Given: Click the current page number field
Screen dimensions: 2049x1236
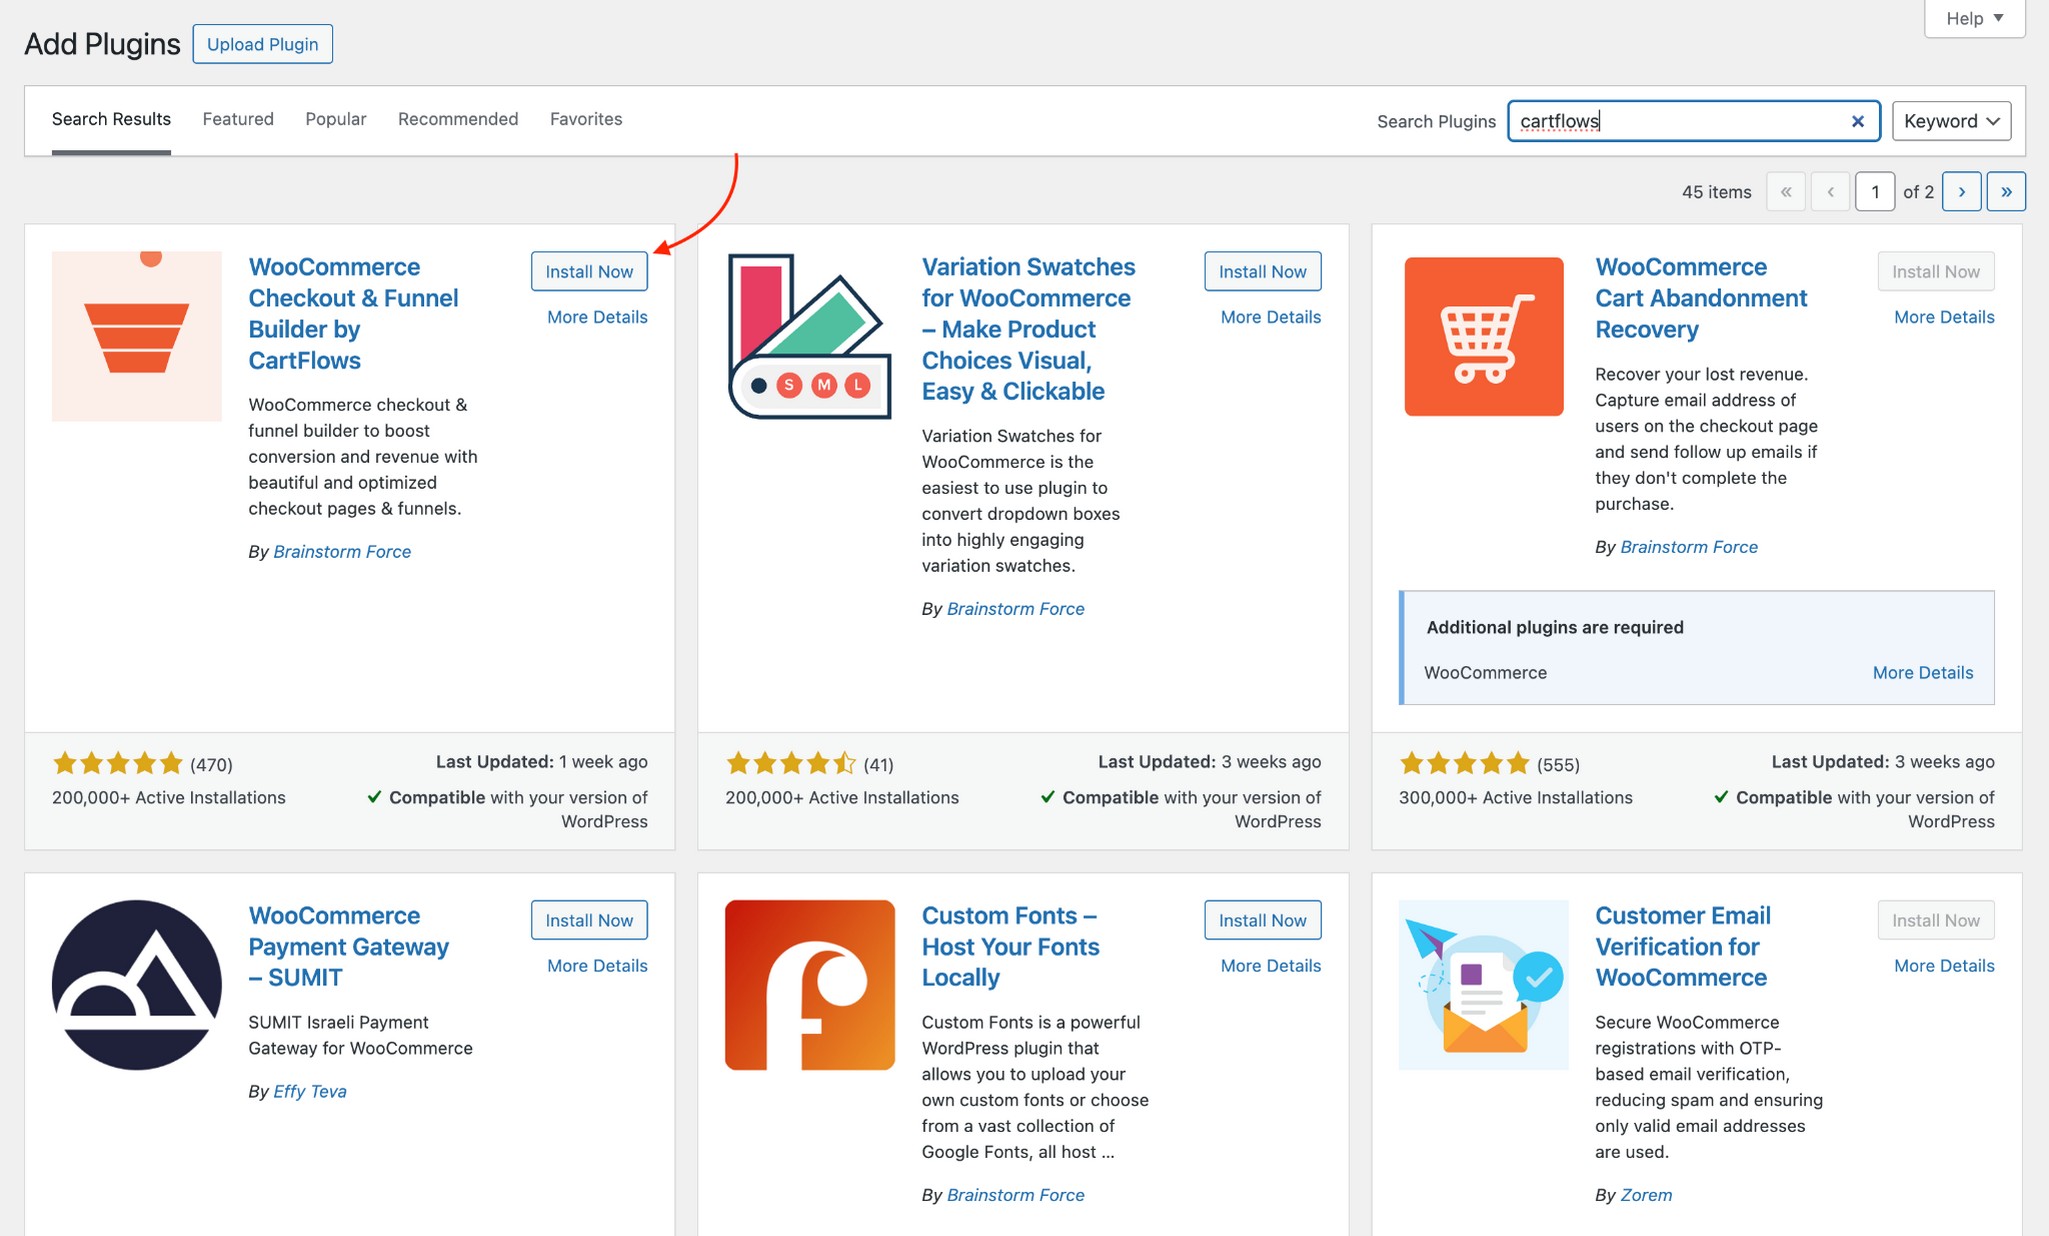Looking at the screenshot, I should [x=1875, y=192].
